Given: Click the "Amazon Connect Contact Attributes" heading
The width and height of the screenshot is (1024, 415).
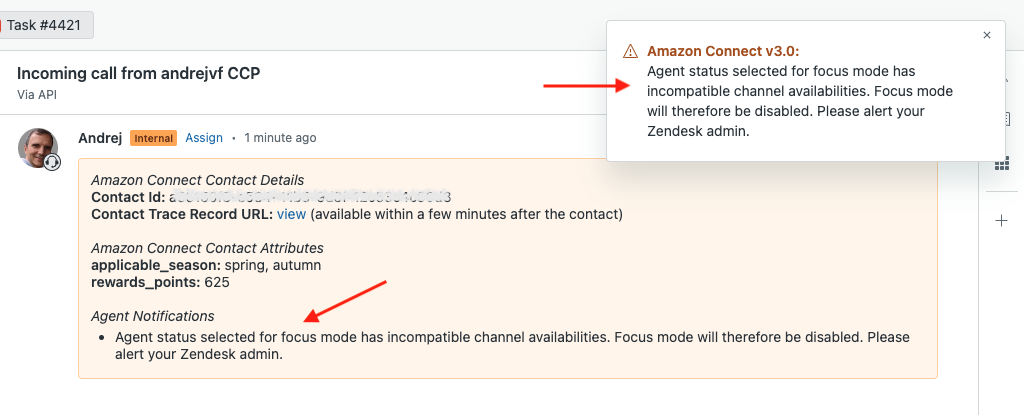Looking at the screenshot, I should tap(207, 248).
